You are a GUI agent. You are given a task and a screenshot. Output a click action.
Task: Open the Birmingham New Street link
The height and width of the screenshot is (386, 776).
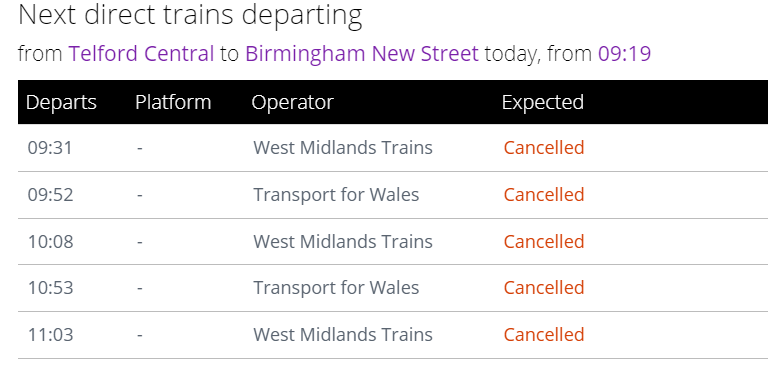tap(362, 53)
